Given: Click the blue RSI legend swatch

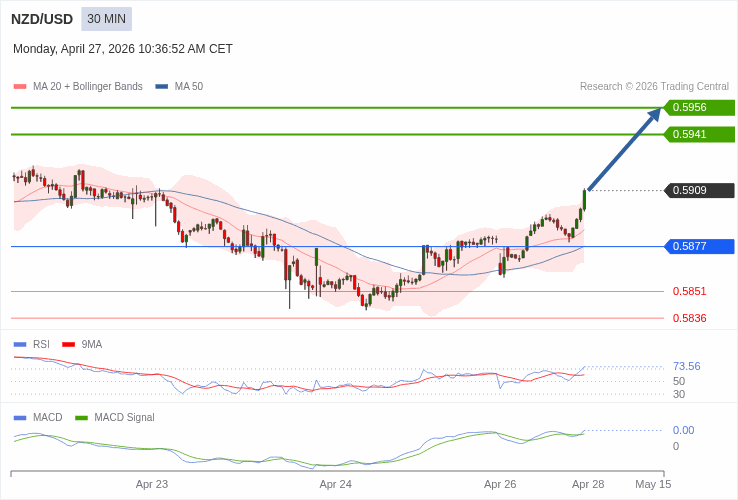Looking at the screenshot, I should (x=20, y=345).
